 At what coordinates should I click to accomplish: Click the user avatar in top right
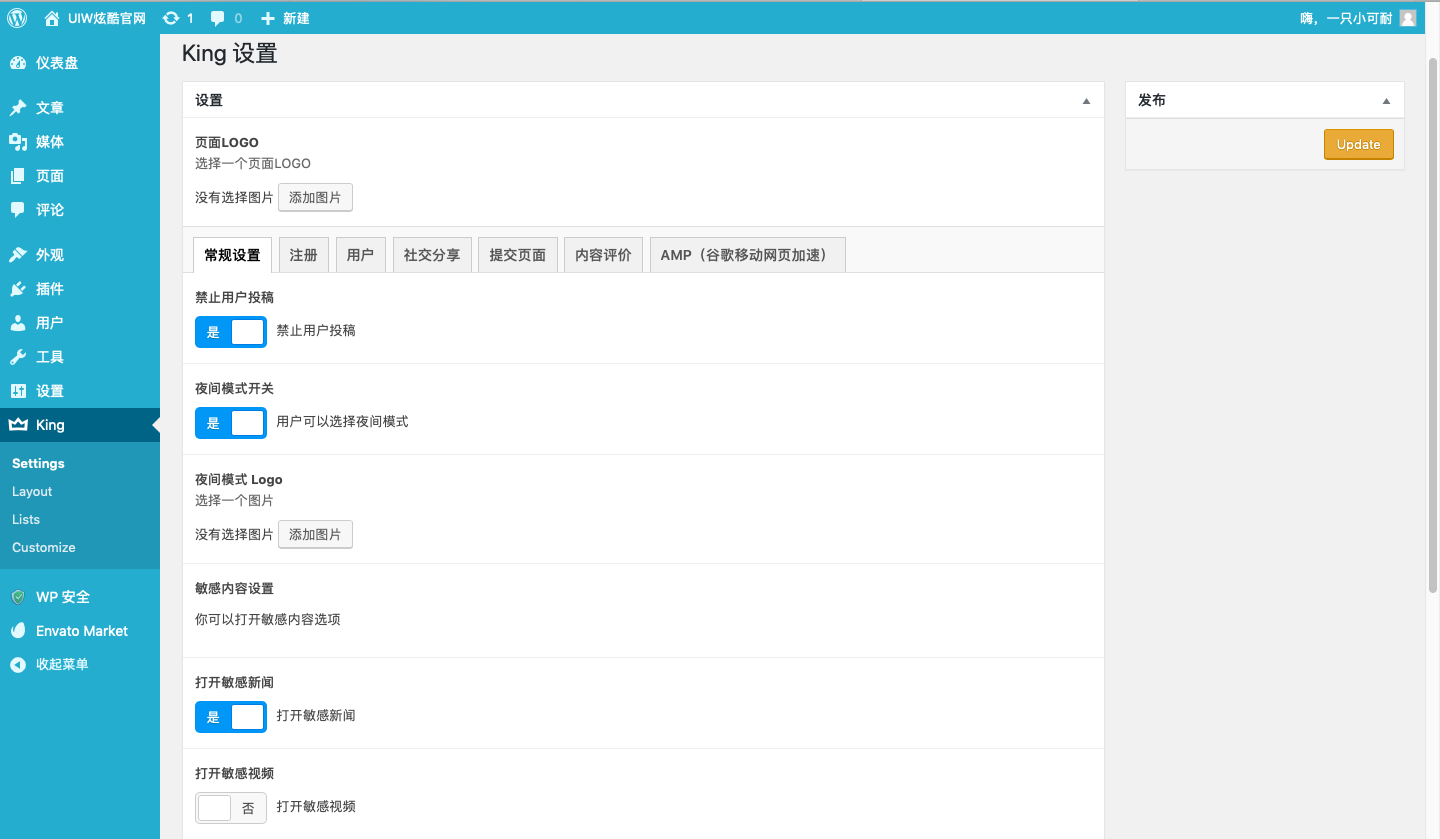[1407, 18]
